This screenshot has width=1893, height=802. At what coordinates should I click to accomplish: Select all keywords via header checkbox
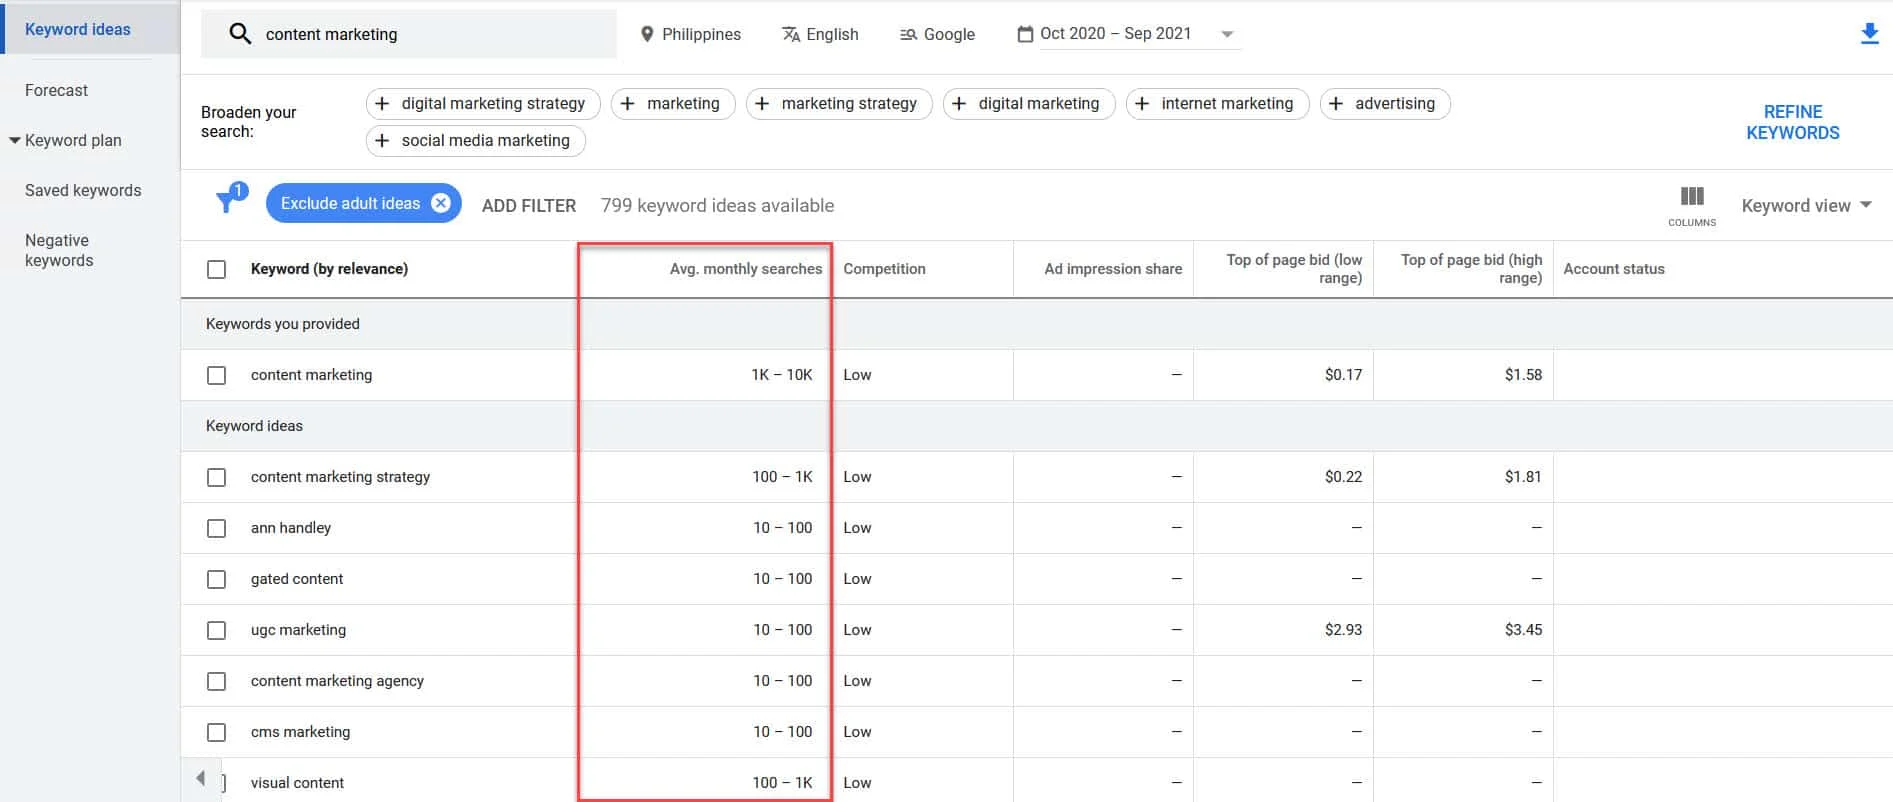click(216, 269)
